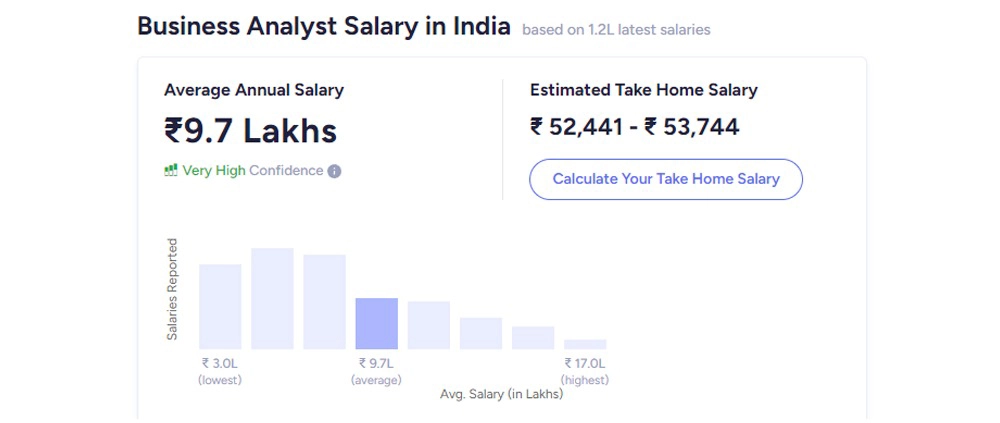
Task: Click the first bar at ₹3.0L lowest
Action: [220, 307]
